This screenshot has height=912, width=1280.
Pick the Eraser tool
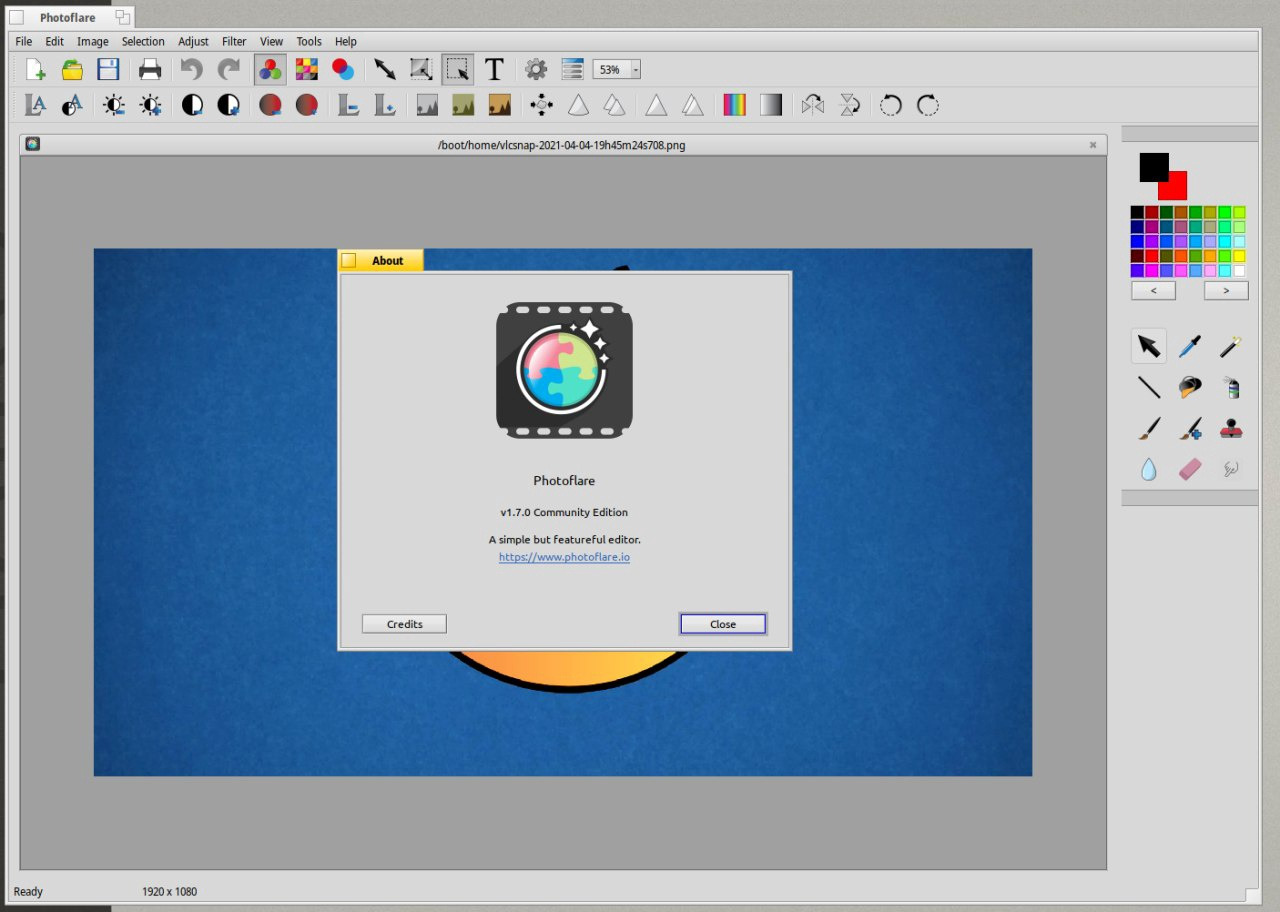[1189, 469]
